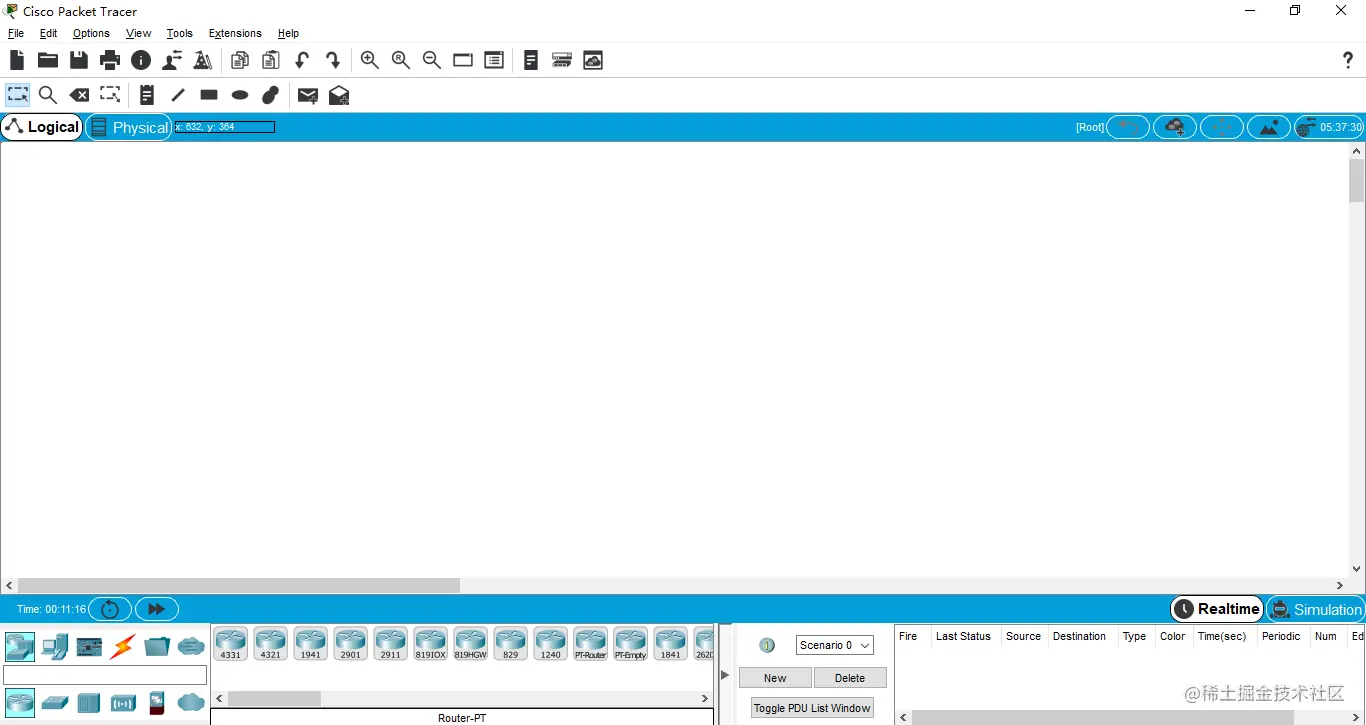Select the 4331 router device
The image size is (1366, 725).
[230, 644]
